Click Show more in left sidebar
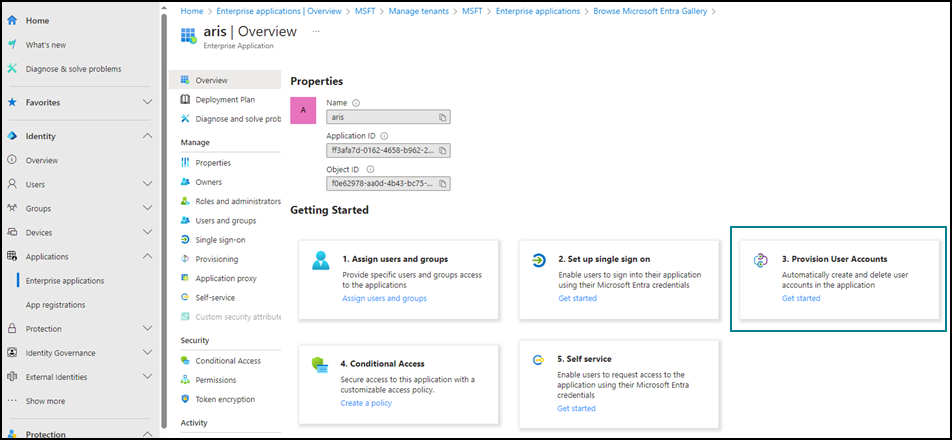Image resolution: width=952 pixels, height=440 pixels. (x=45, y=401)
